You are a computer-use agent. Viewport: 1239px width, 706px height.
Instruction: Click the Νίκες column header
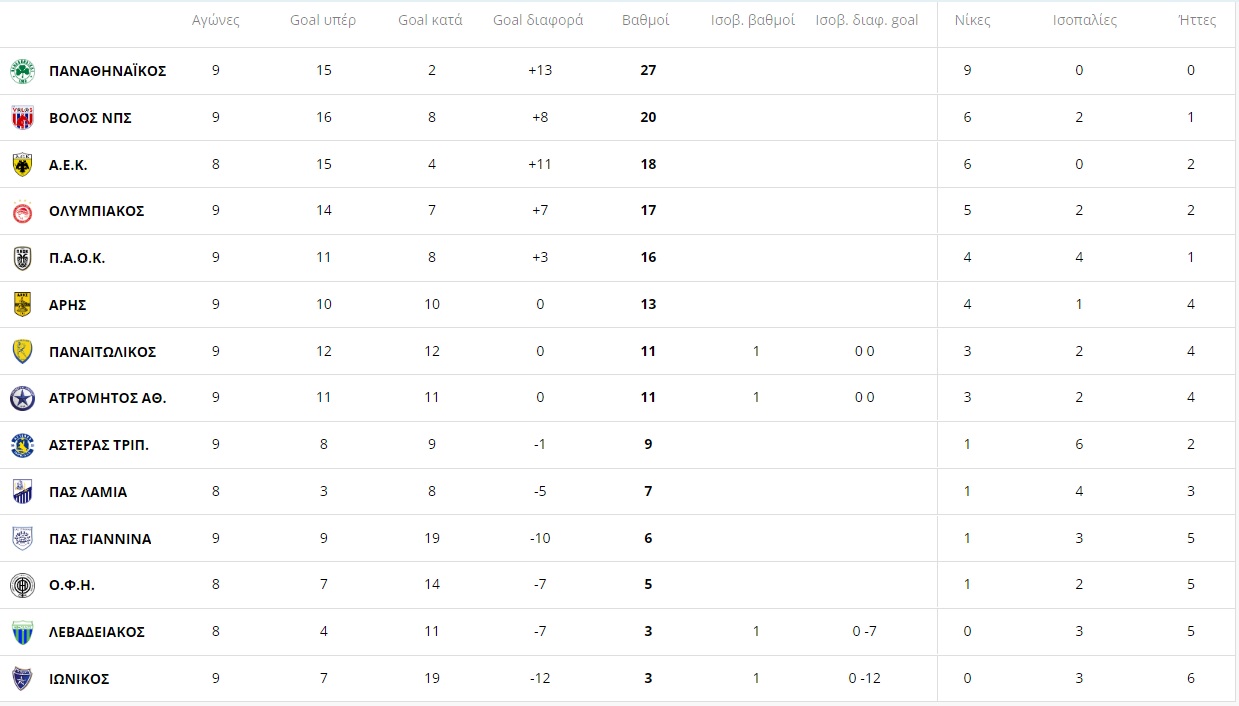(x=973, y=20)
